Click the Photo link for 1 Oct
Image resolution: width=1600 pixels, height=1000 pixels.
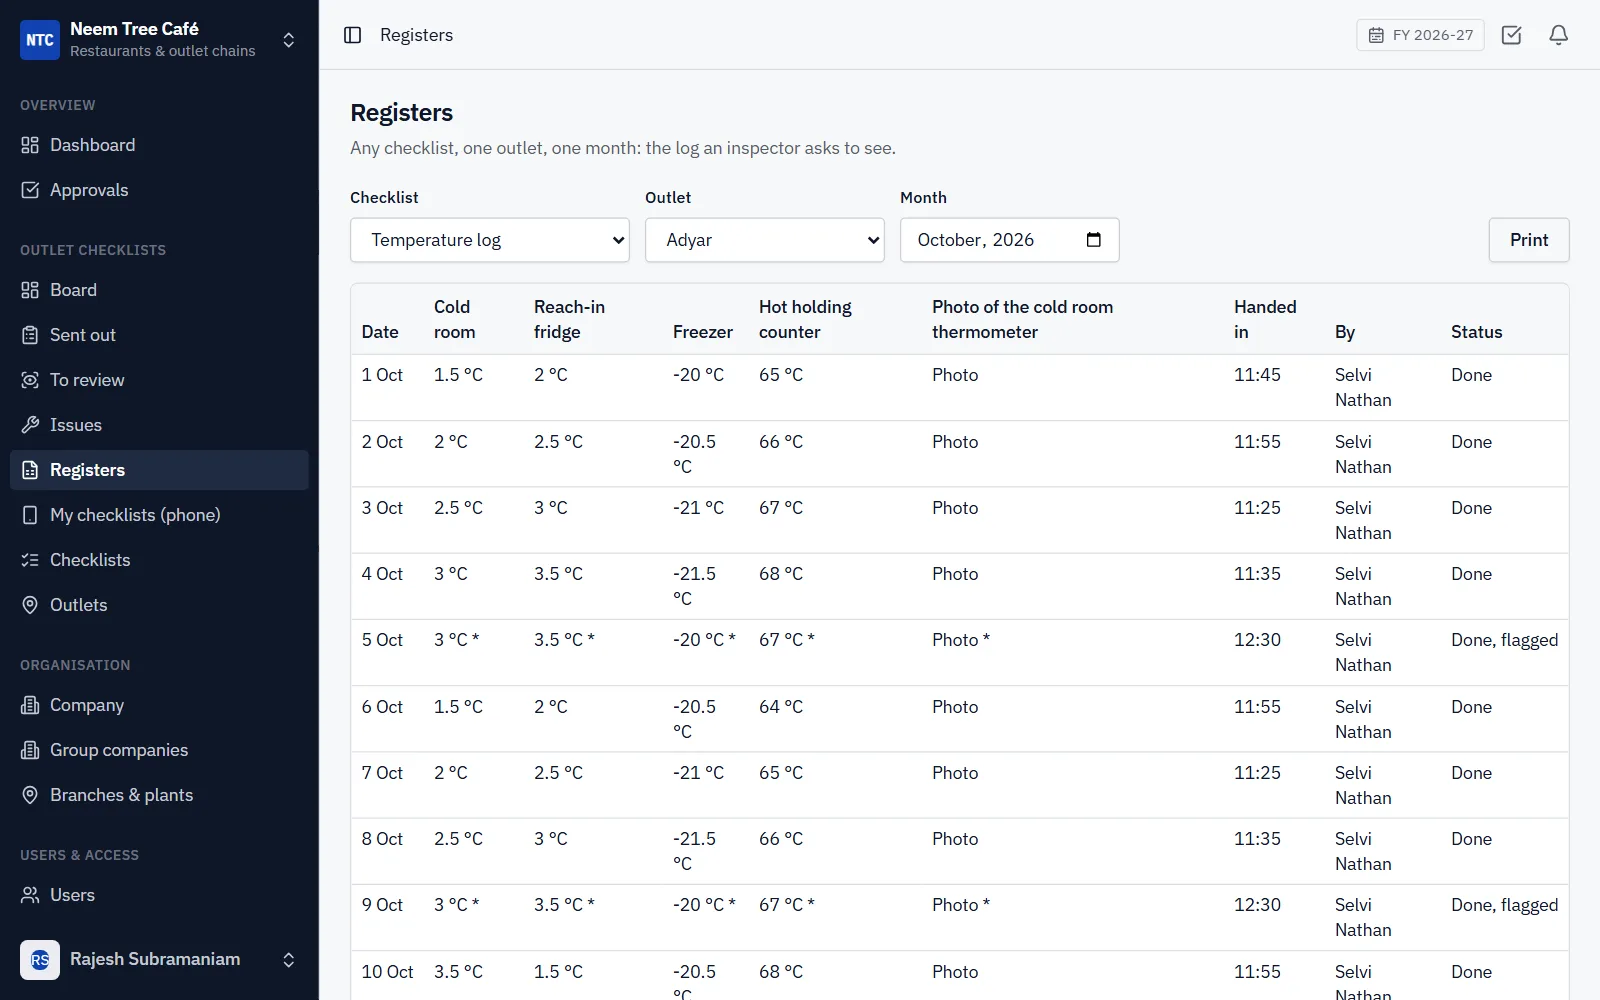955,375
